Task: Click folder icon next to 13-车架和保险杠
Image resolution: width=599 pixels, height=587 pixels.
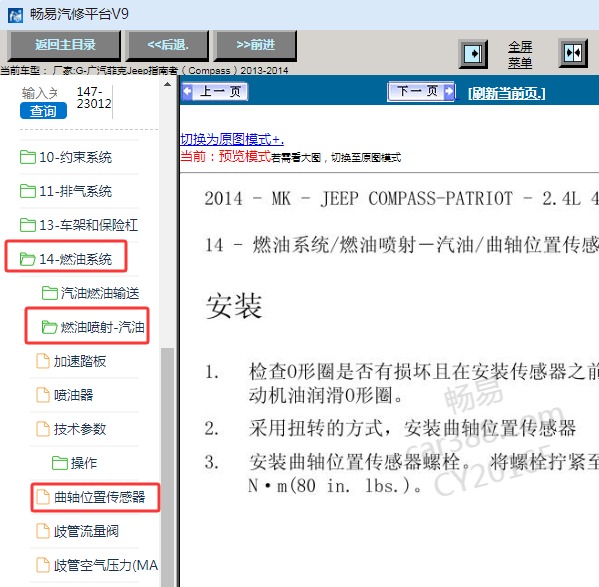Action: [28, 225]
